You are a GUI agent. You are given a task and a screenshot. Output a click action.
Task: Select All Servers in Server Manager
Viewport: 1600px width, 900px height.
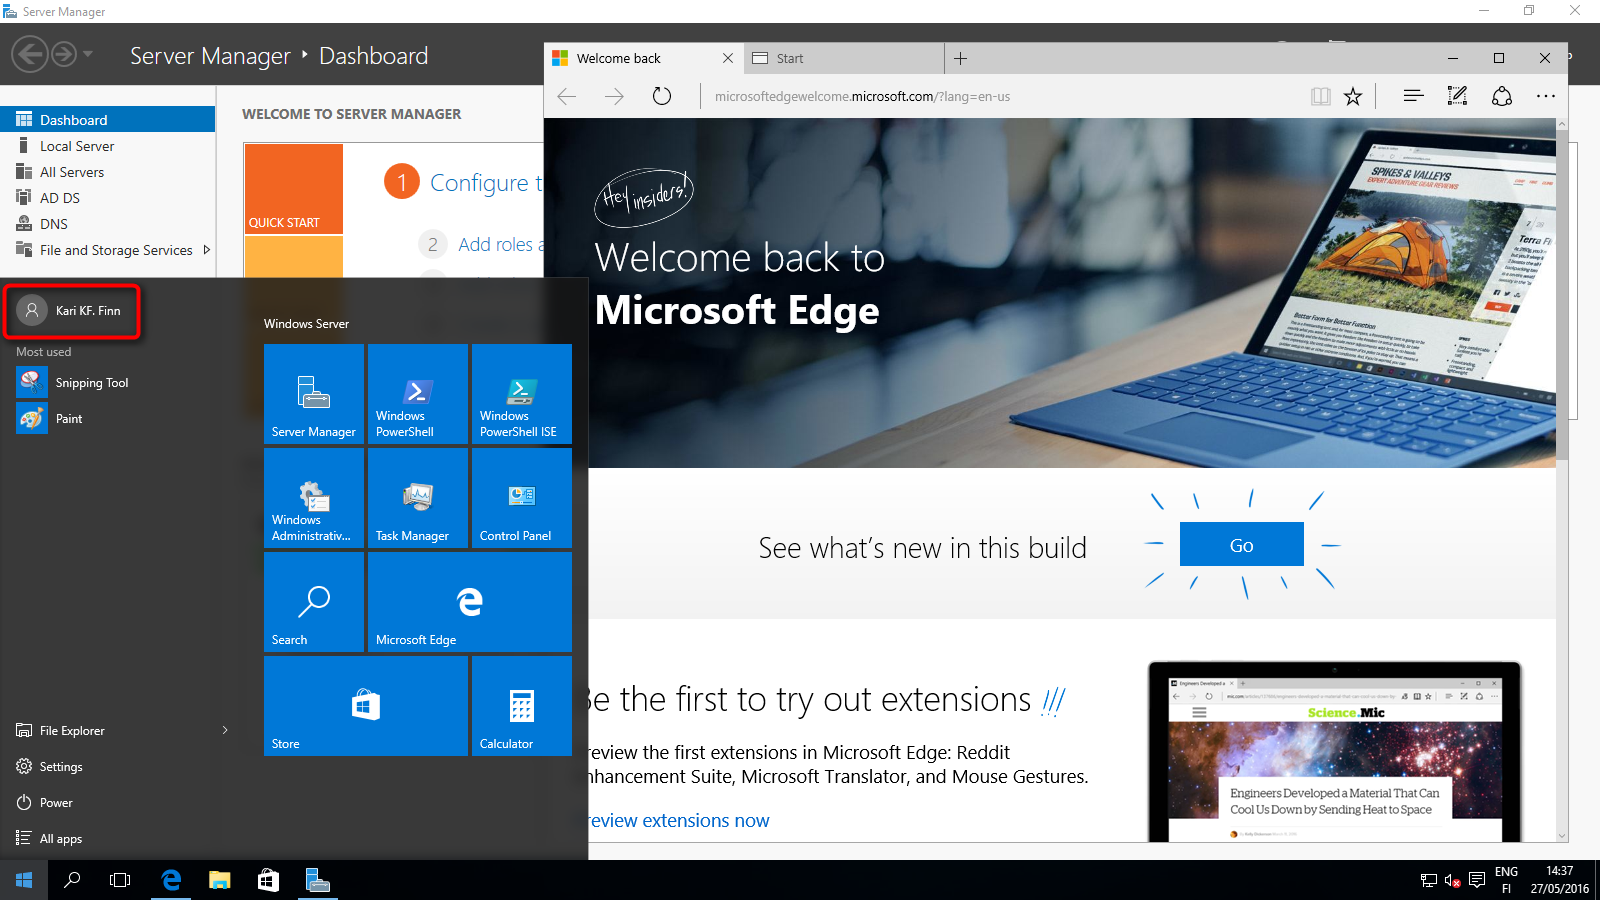click(x=108, y=171)
